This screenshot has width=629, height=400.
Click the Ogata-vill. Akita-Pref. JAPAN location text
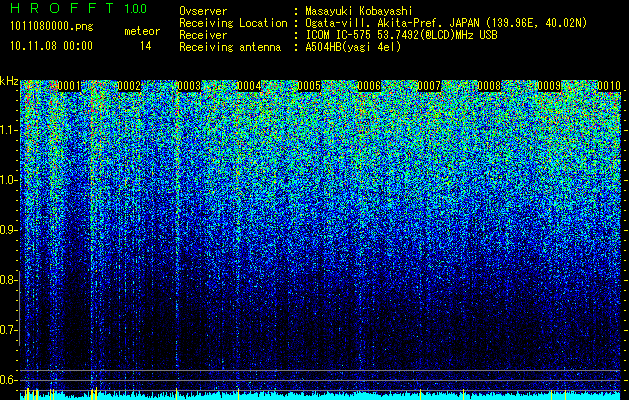tap(446, 23)
